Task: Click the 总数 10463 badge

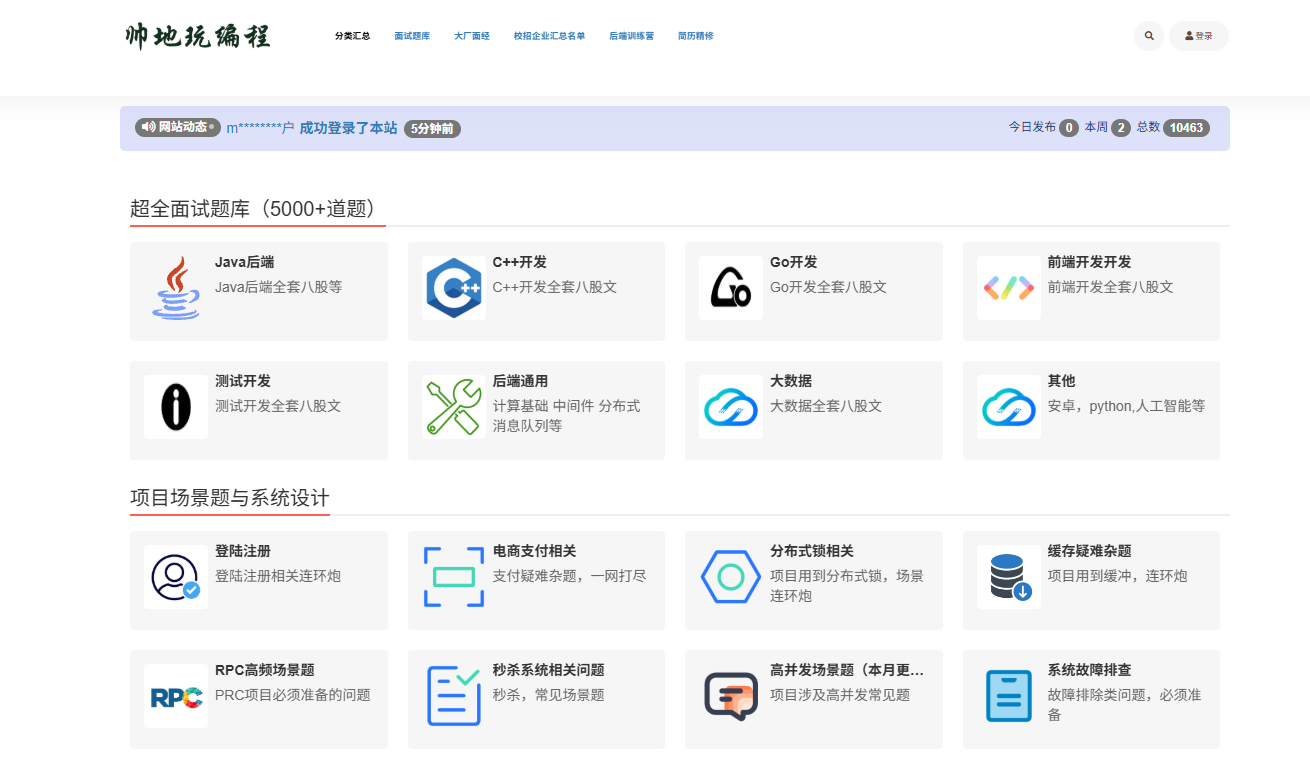Action: click(1186, 128)
